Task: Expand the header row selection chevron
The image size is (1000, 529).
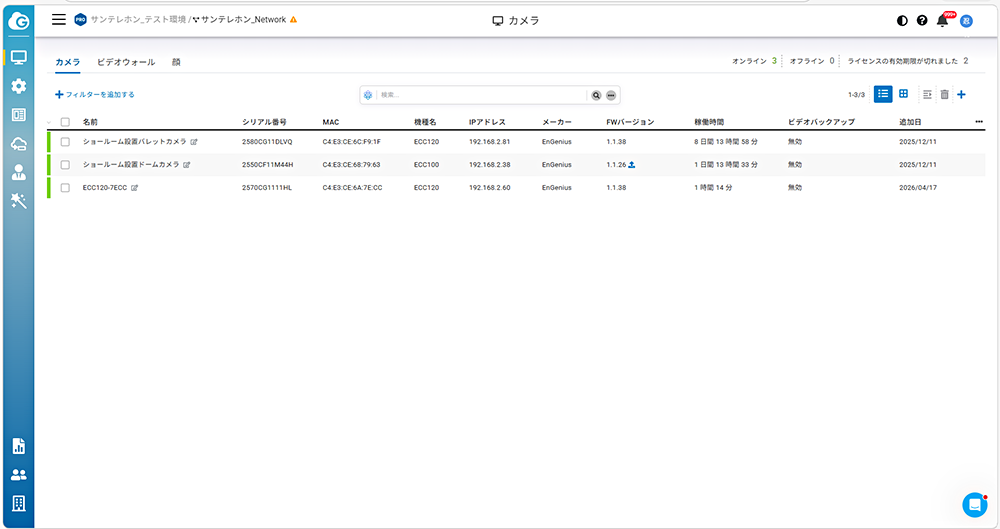Action: [49, 122]
